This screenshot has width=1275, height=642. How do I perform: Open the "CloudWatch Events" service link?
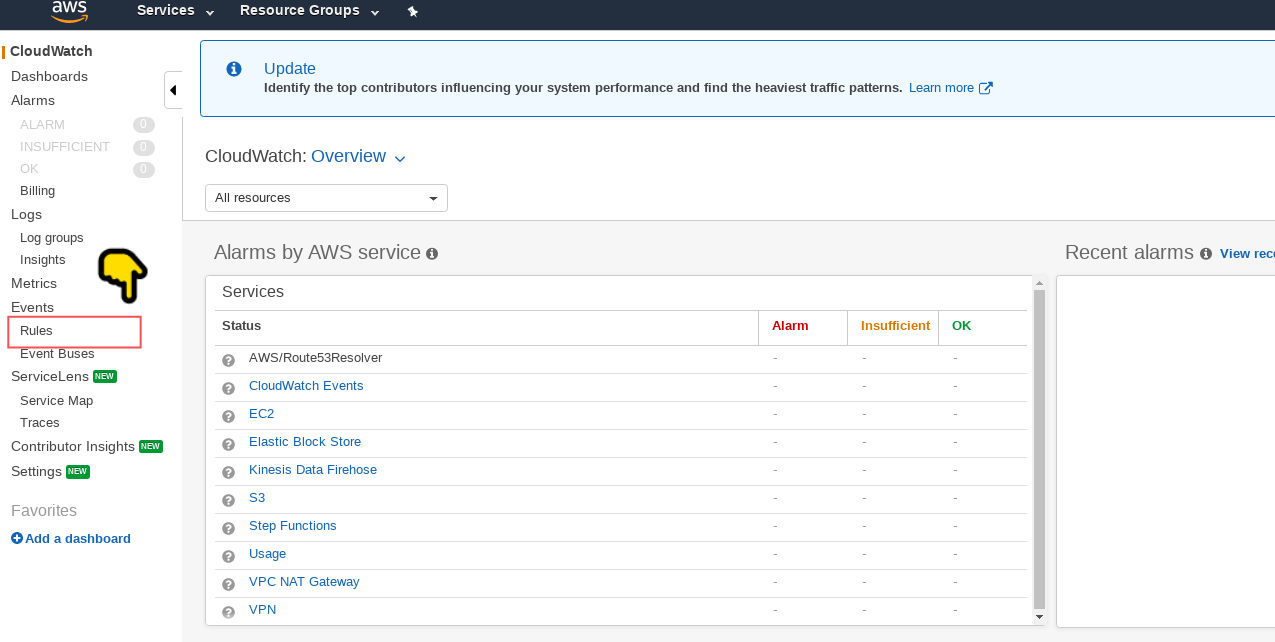click(x=306, y=385)
